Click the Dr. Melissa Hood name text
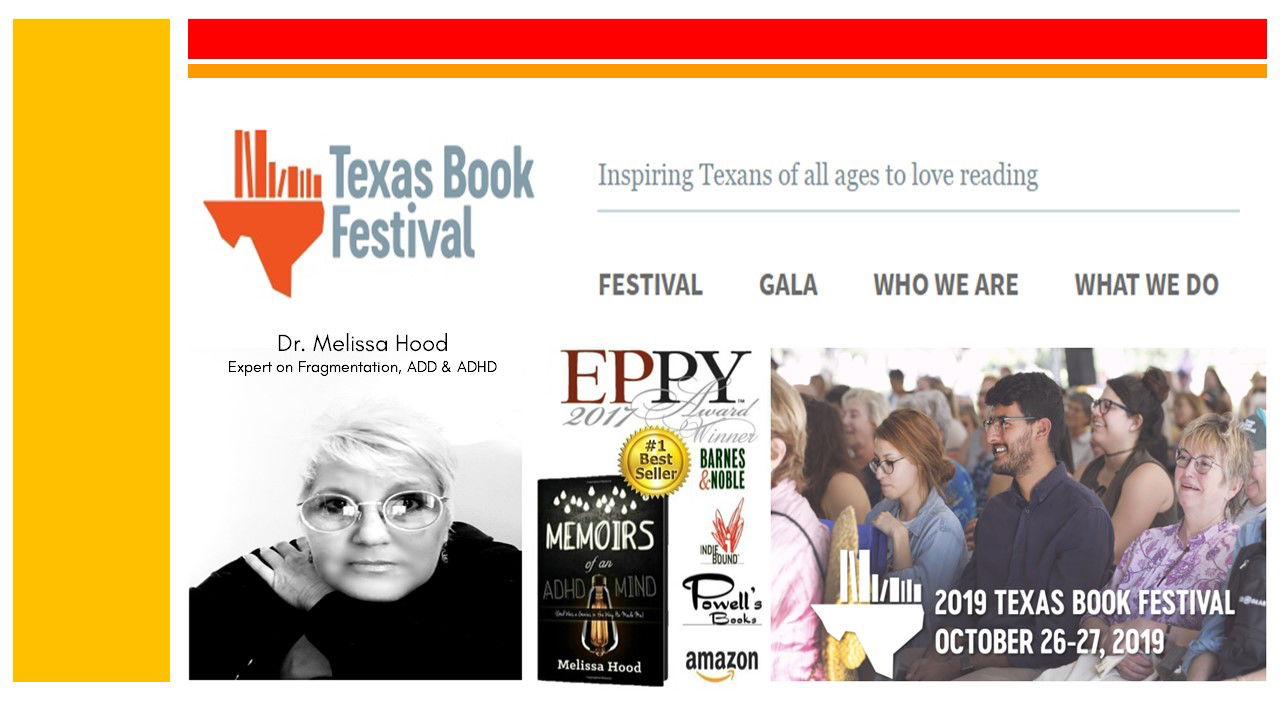Screen dimensions: 1280x720 (362, 344)
